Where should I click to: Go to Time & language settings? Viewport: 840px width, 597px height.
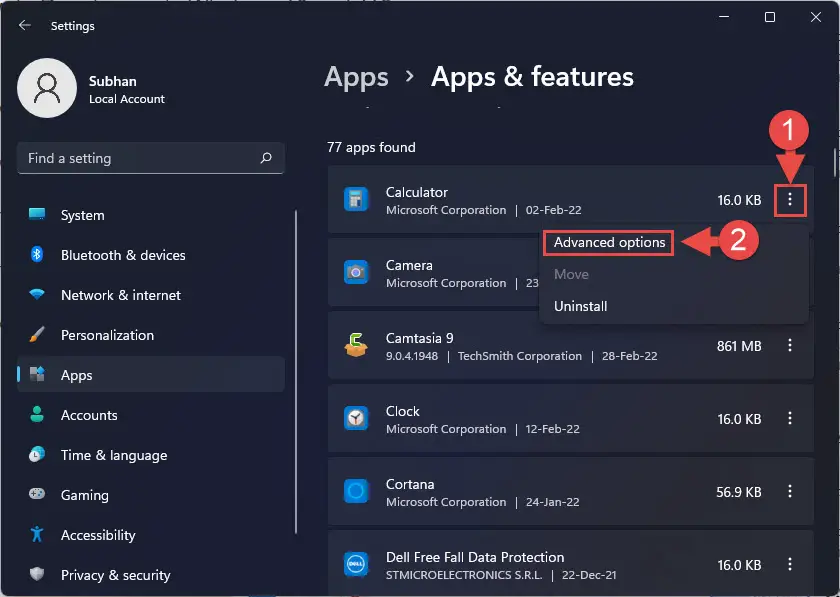[x=151, y=455]
